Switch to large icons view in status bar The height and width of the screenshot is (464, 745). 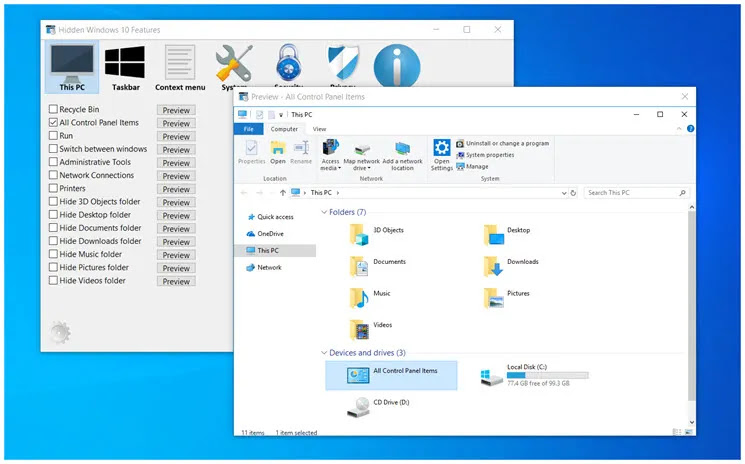[689, 432]
